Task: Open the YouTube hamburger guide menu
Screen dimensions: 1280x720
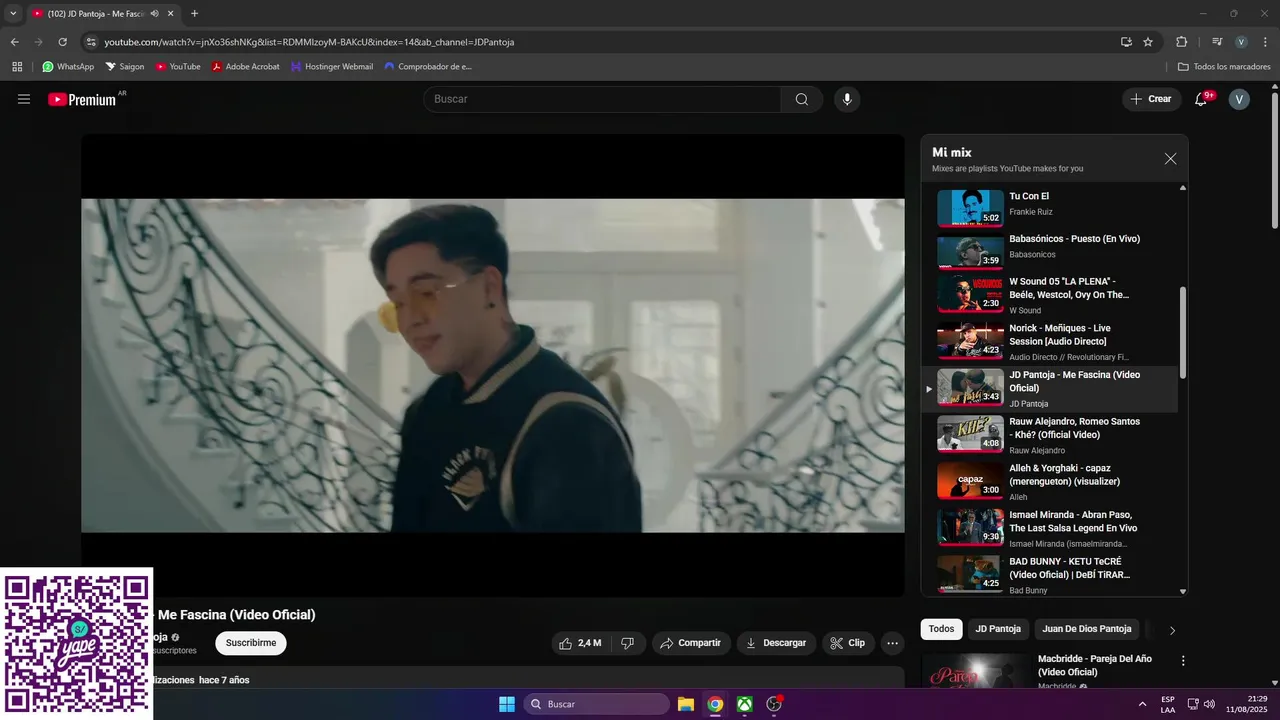Action: (24, 99)
